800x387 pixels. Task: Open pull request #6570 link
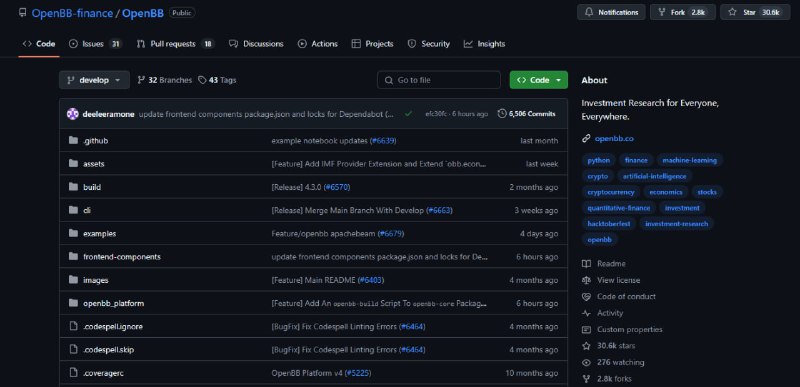point(337,187)
